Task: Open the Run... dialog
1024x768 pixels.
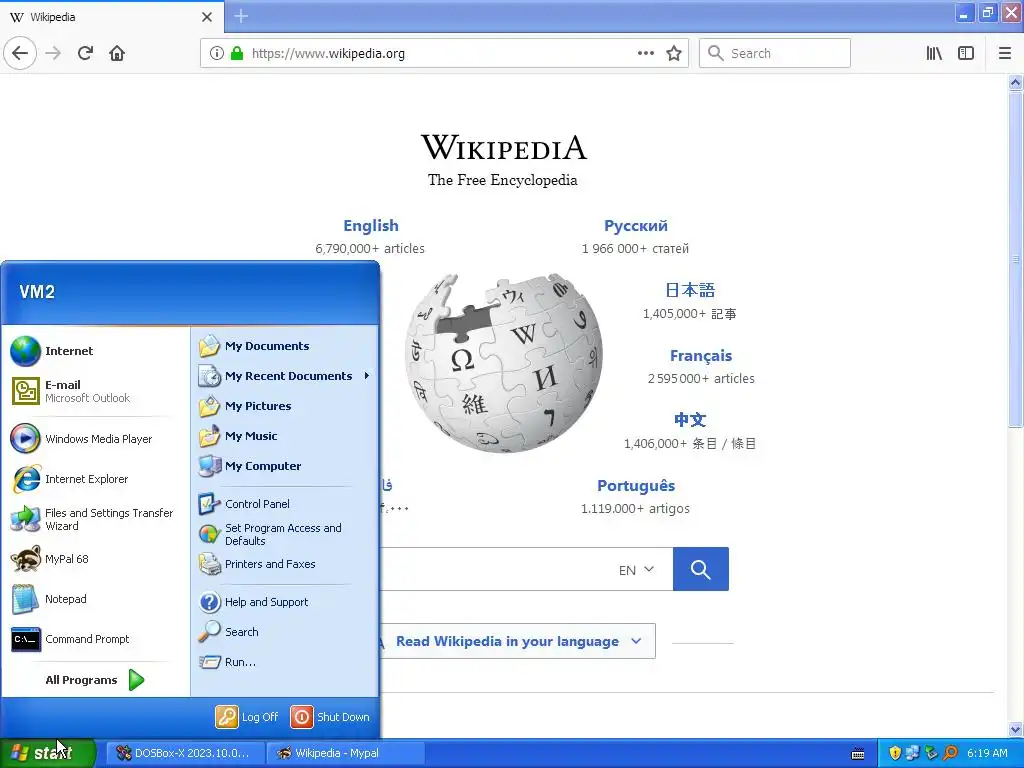Action: 285,662
